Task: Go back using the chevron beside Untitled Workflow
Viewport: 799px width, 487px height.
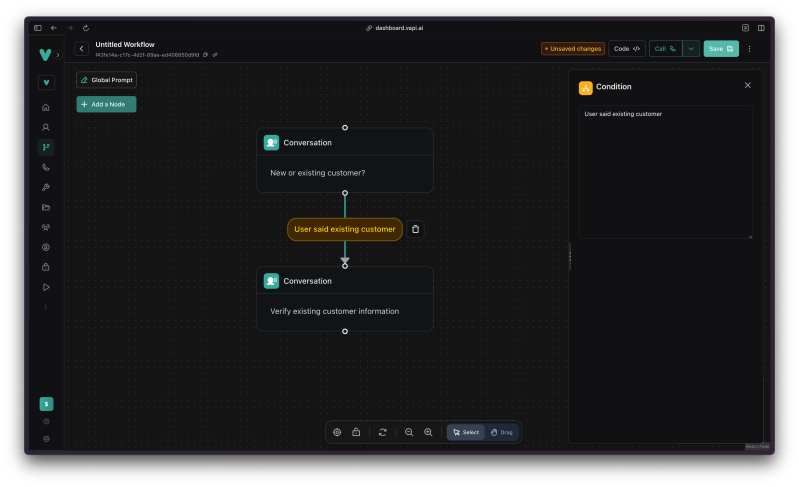Action: coord(82,49)
